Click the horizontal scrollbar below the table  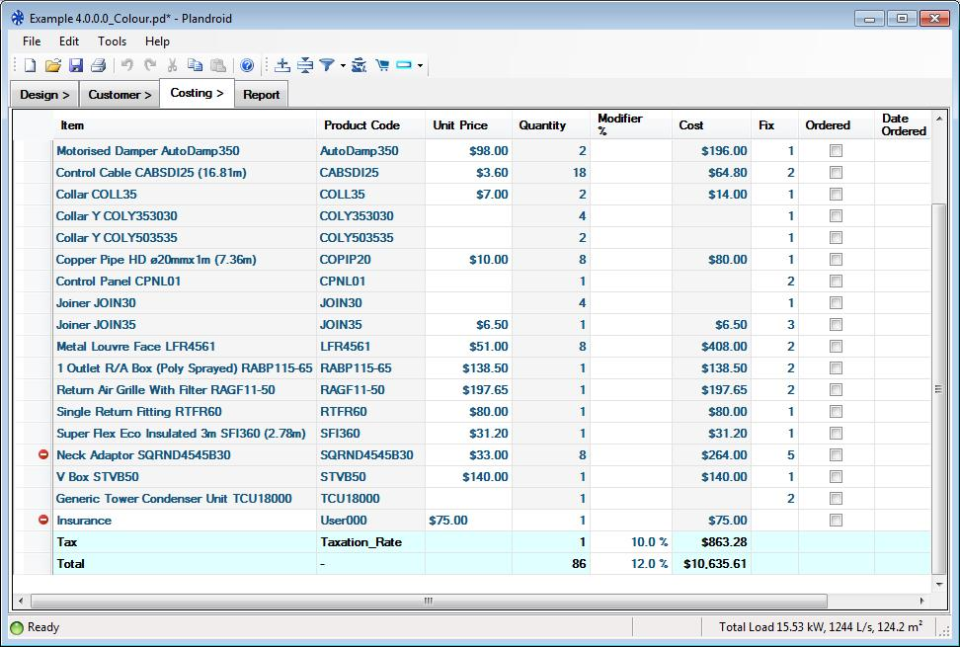428,600
